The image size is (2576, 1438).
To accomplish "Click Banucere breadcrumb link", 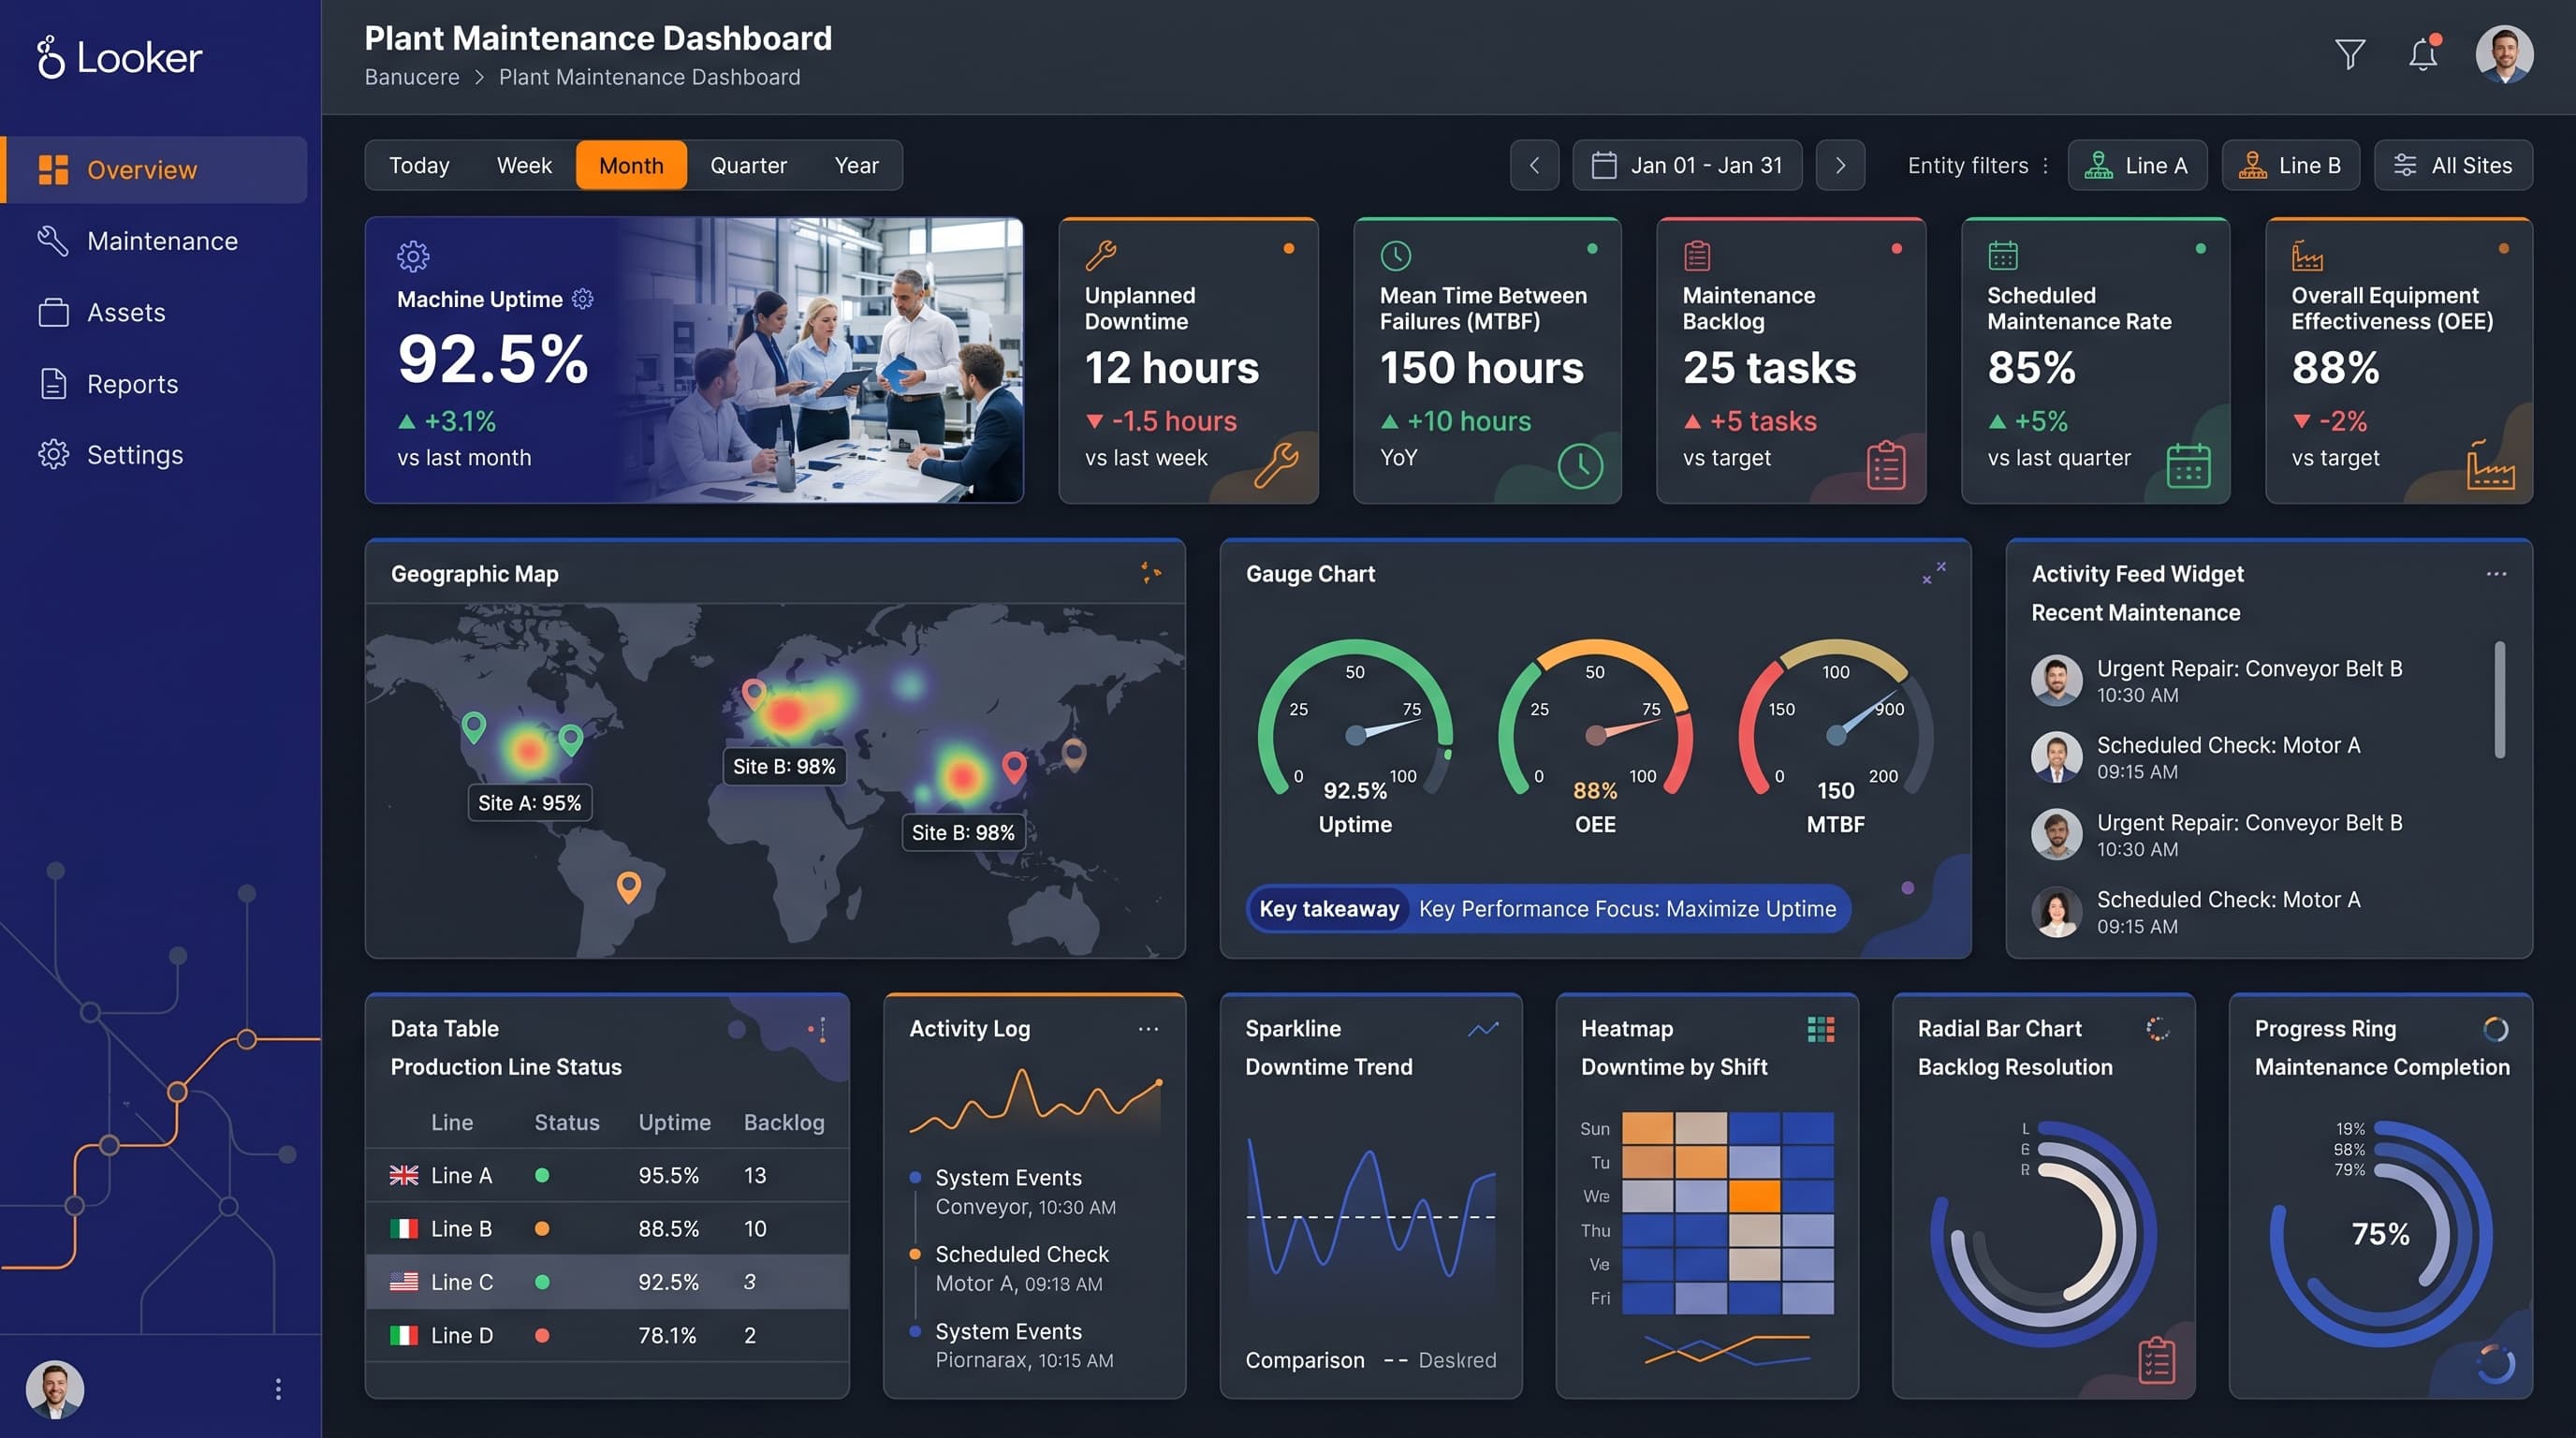I will click(x=412, y=77).
